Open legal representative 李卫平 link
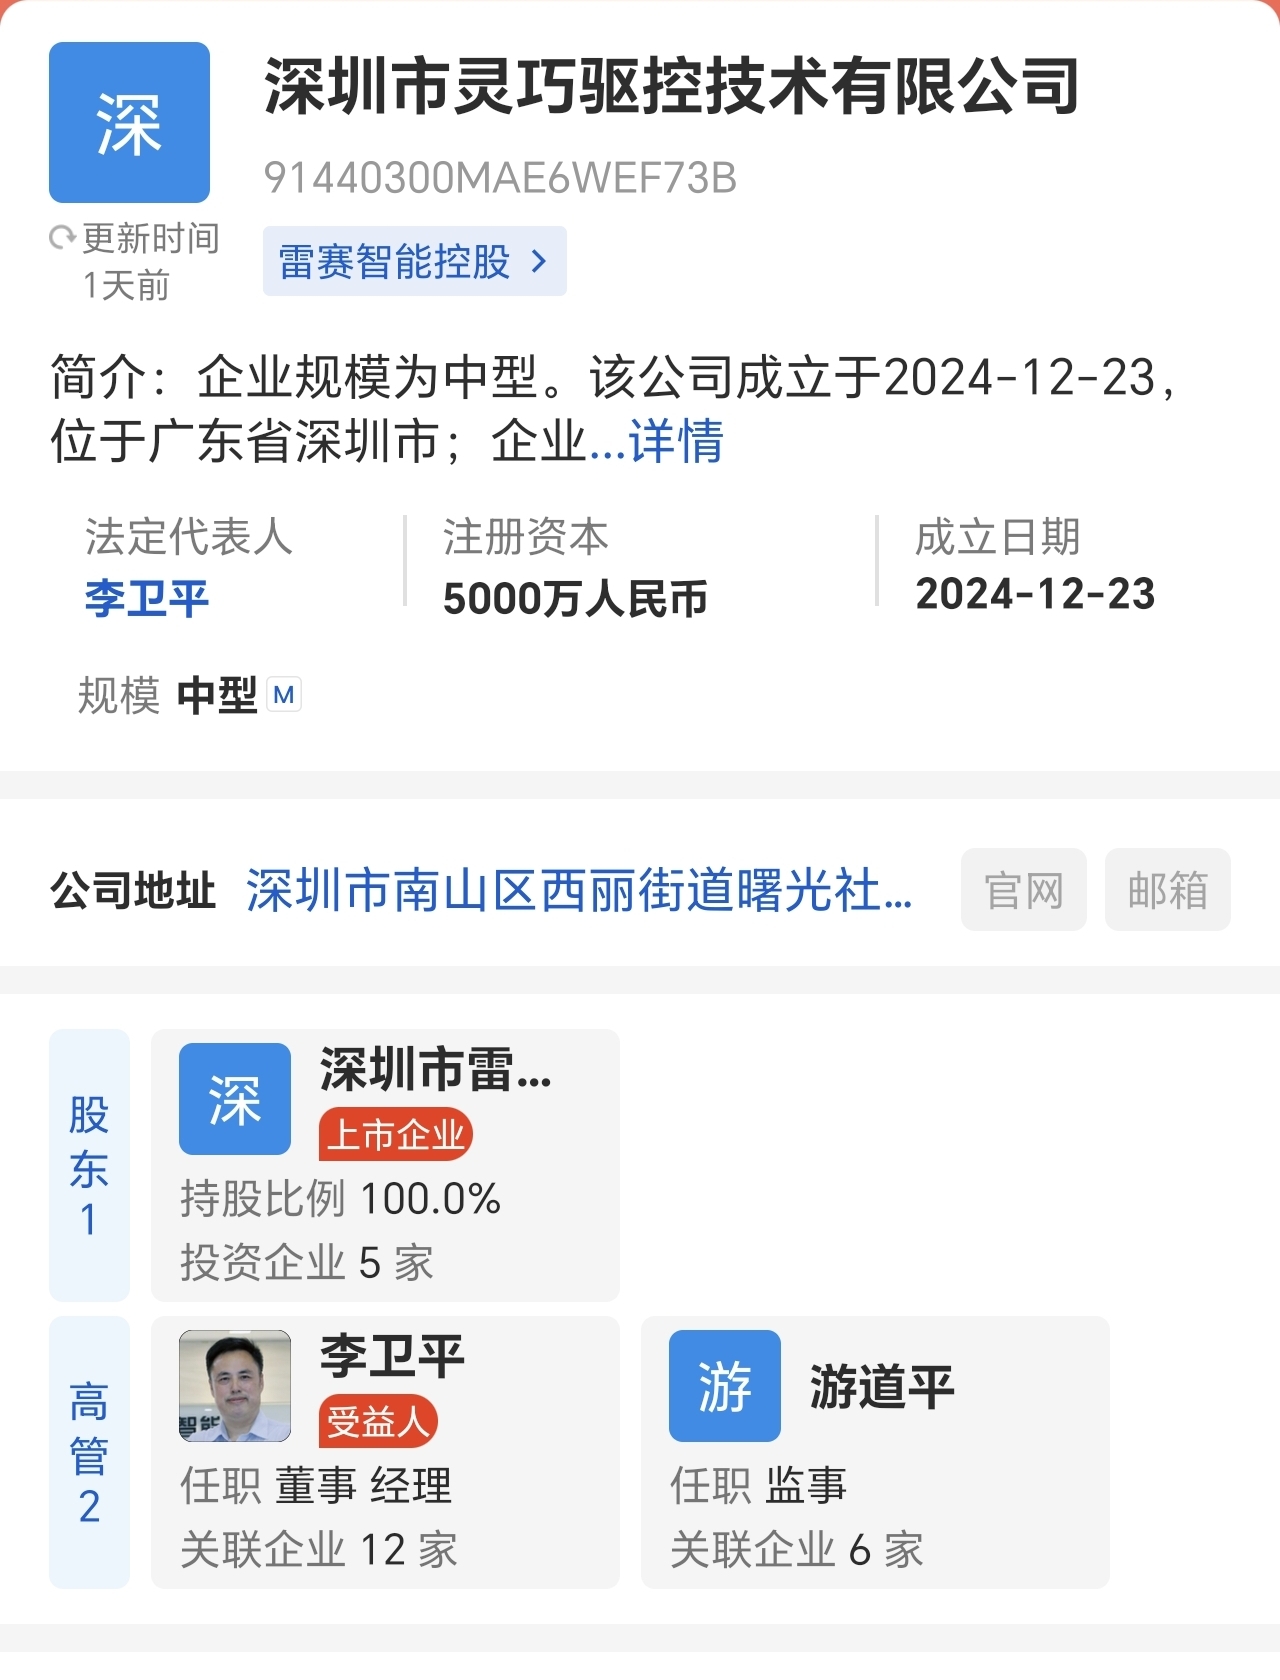Screen dimensions: 1280x1680 (x=147, y=598)
